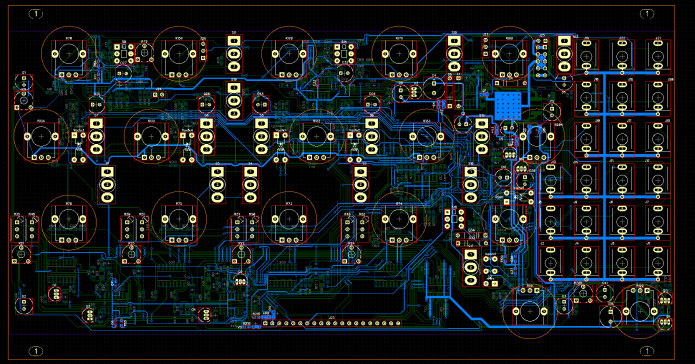695x364 pixels.
Task: Click the solid blue square thermal pad grid
Action: click(507, 106)
